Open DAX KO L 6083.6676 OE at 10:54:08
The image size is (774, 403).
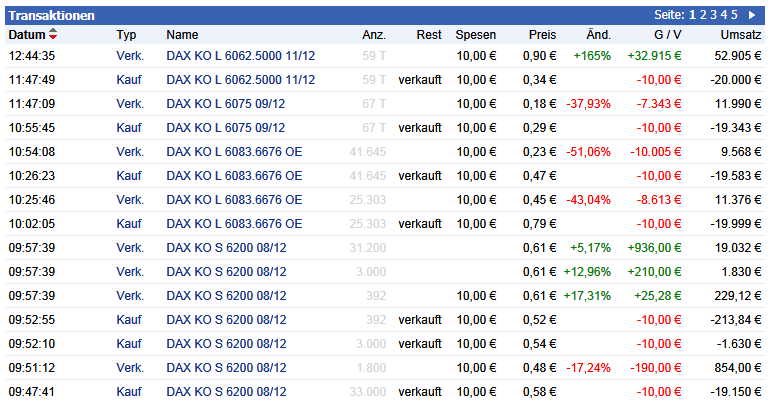[x=234, y=152]
